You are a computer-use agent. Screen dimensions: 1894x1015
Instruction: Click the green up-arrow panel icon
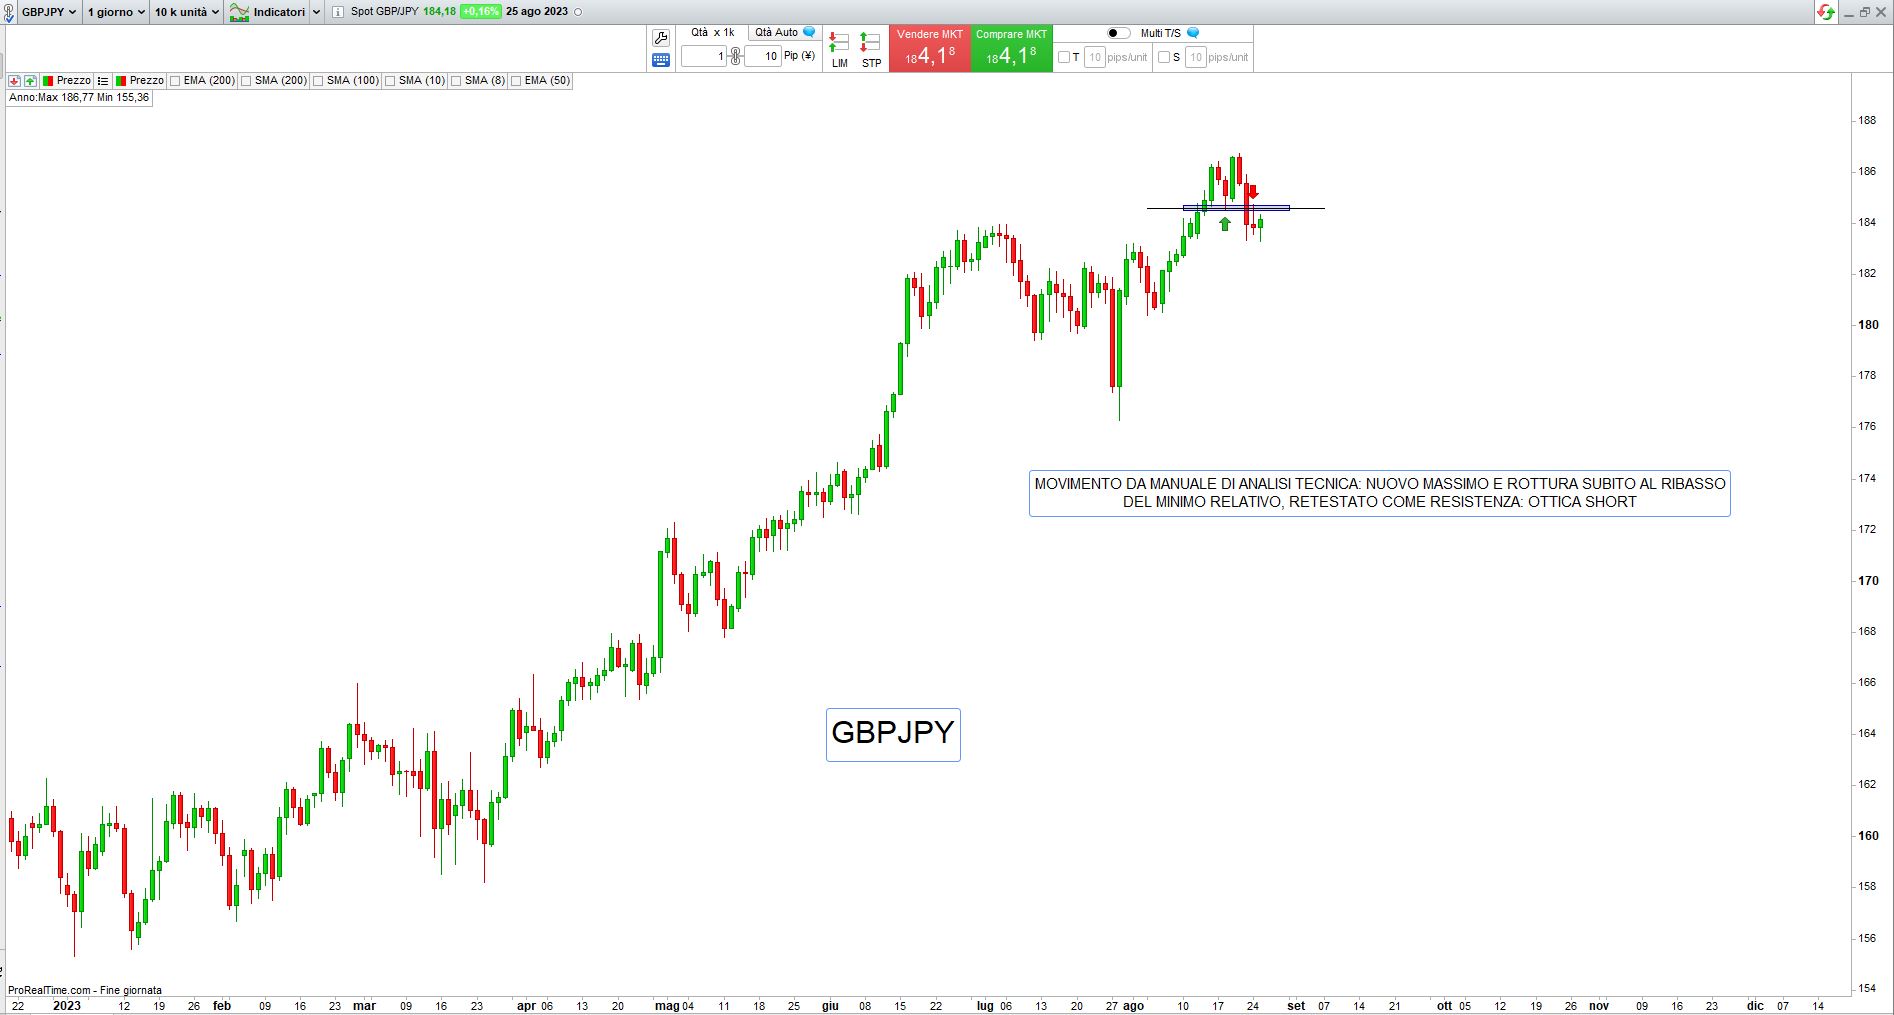coord(30,81)
